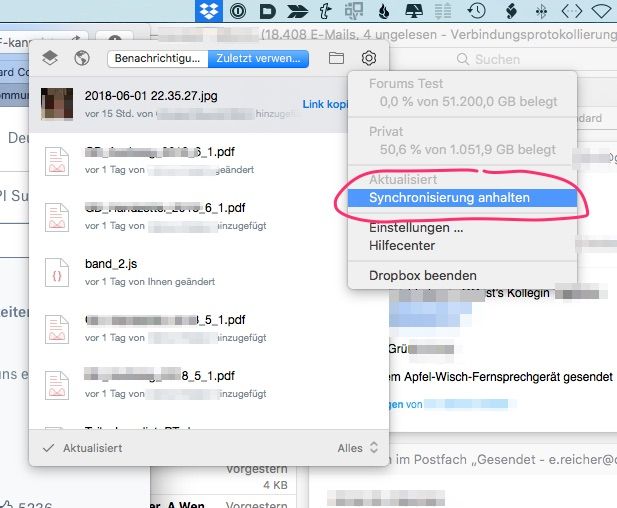The image size is (617, 508).
Task: Open the cursive t menu bar icon
Action: point(325,11)
